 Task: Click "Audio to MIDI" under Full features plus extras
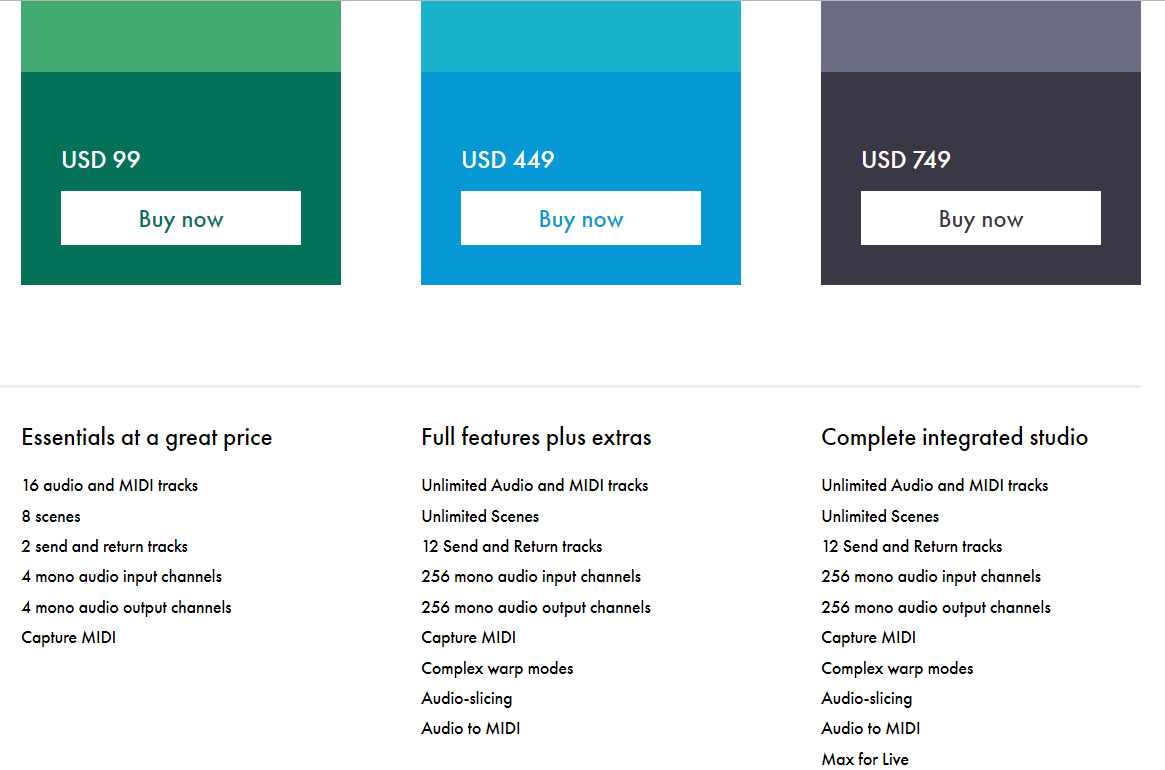pyautogui.click(x=471, y=728)
